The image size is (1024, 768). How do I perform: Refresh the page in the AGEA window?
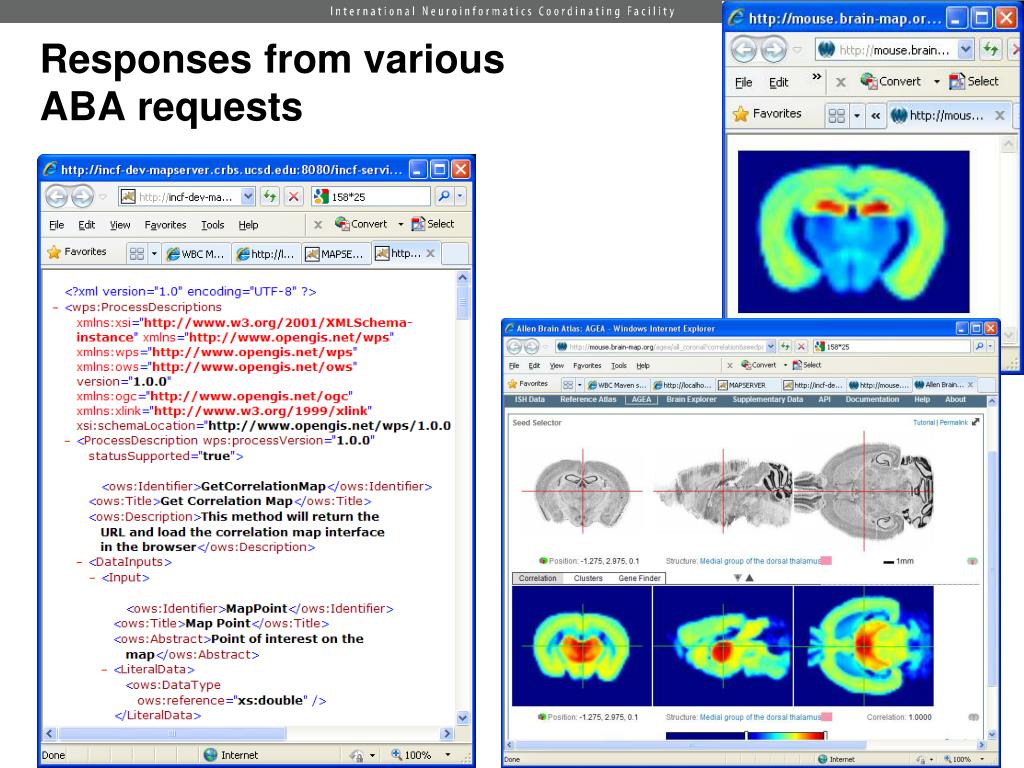pyautogui.click(x=785, y=346)
